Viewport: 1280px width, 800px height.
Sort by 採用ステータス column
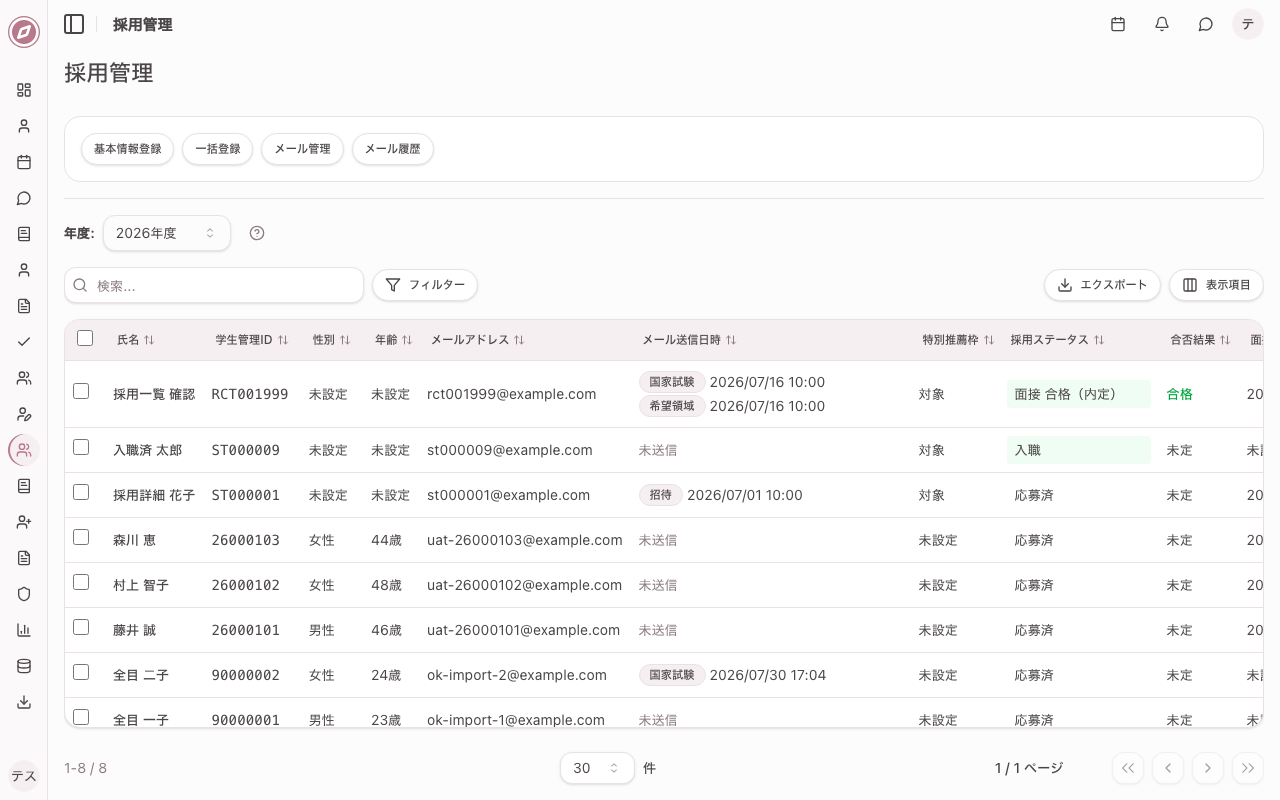(x=1057, y=340)
